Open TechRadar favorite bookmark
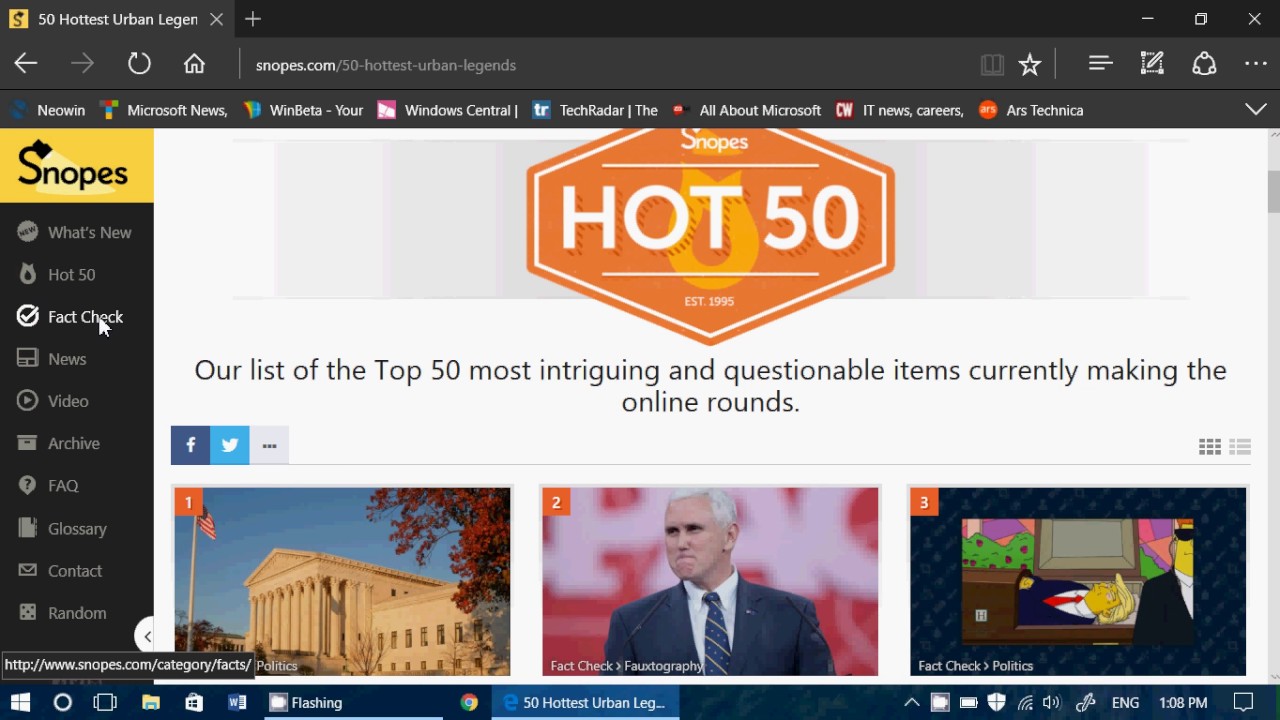1280x720 pixels. [595, 110]
